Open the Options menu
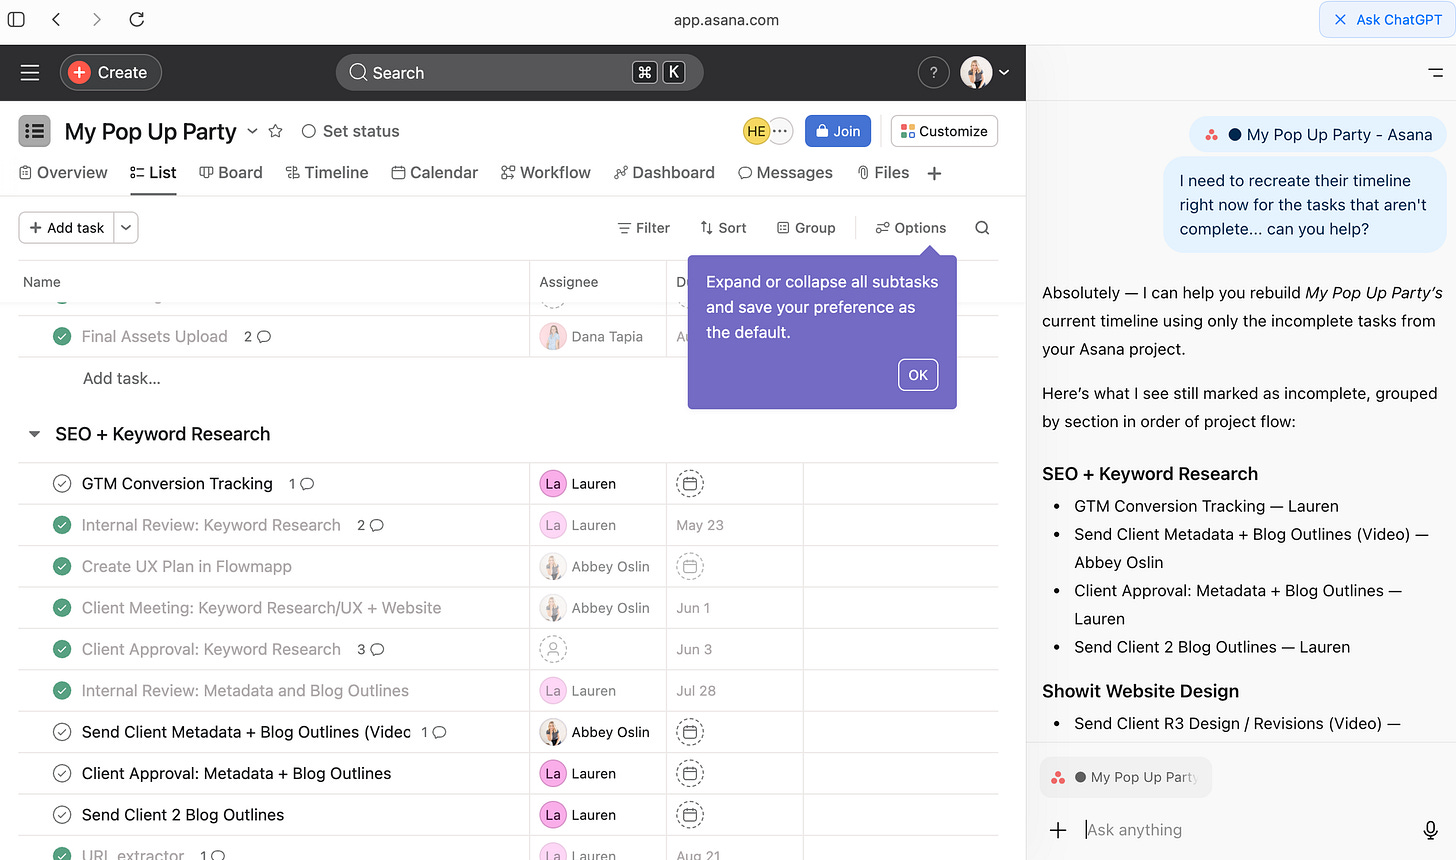Screen dimensions: 1456x860 point(911,228)
